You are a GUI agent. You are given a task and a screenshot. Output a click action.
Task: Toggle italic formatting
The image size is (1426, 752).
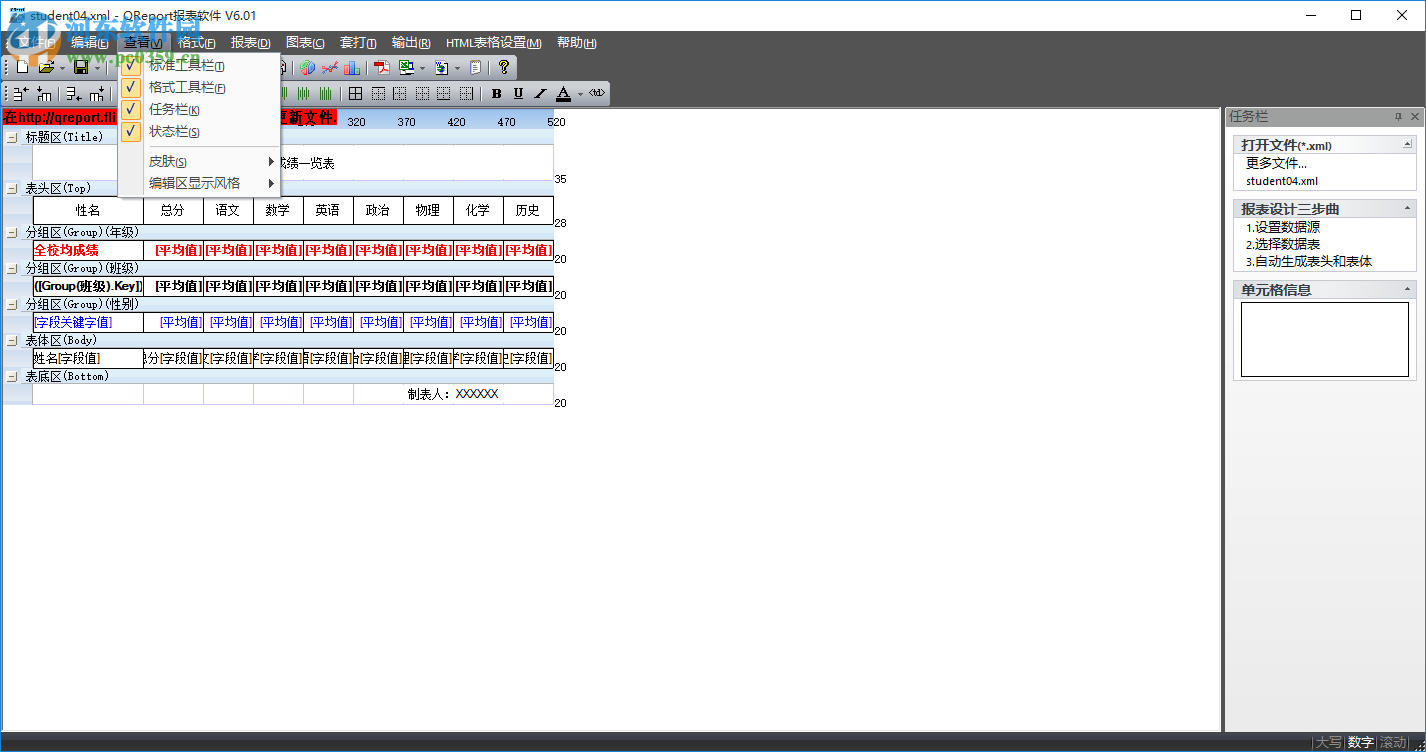click(x=540, y=94)
